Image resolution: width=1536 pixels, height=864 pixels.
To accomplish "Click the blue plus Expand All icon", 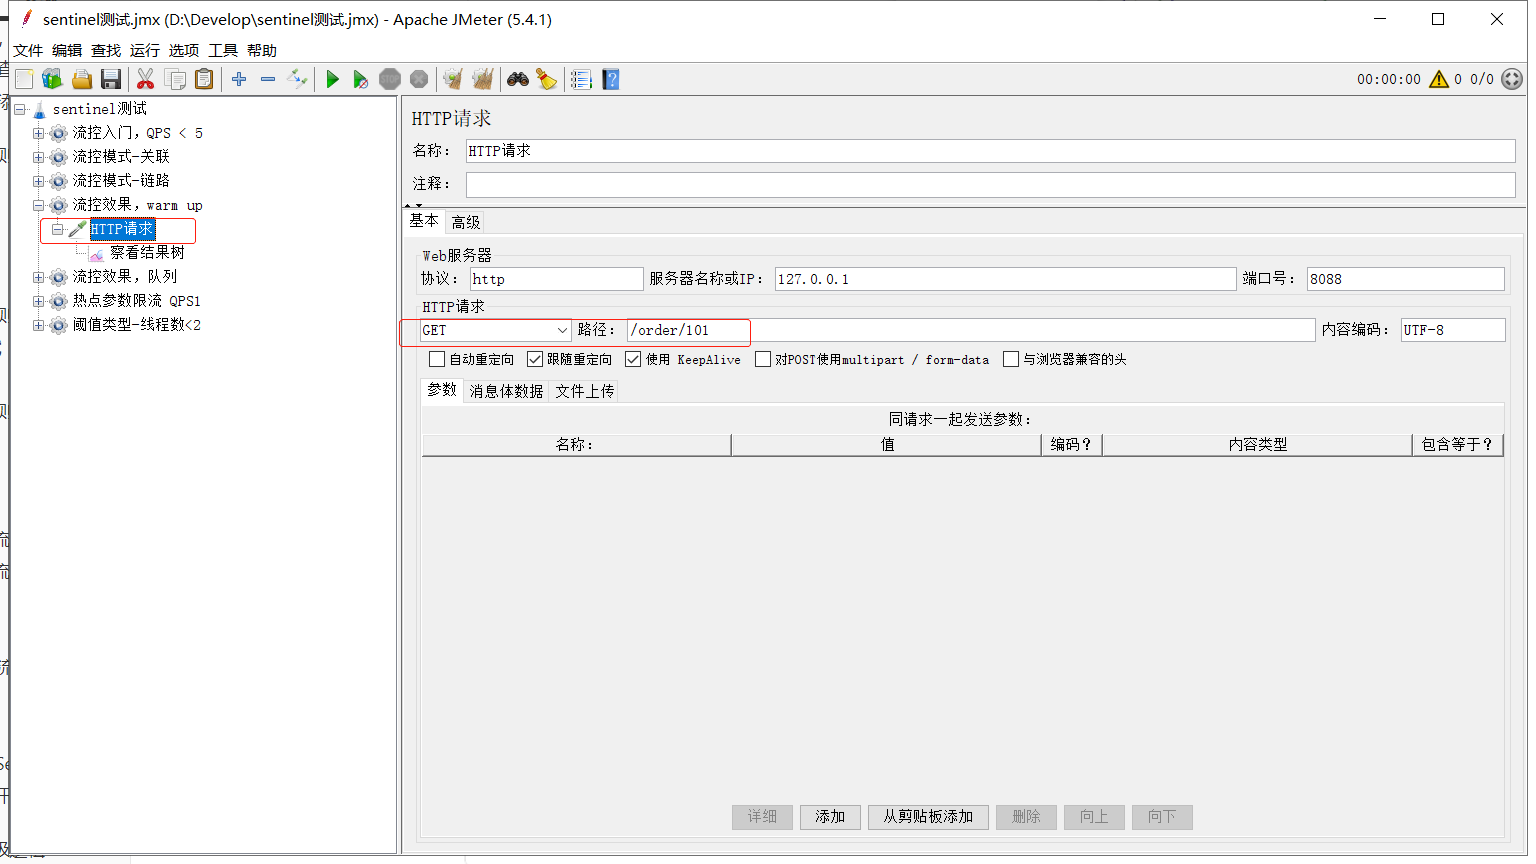I will coord(239,79).
